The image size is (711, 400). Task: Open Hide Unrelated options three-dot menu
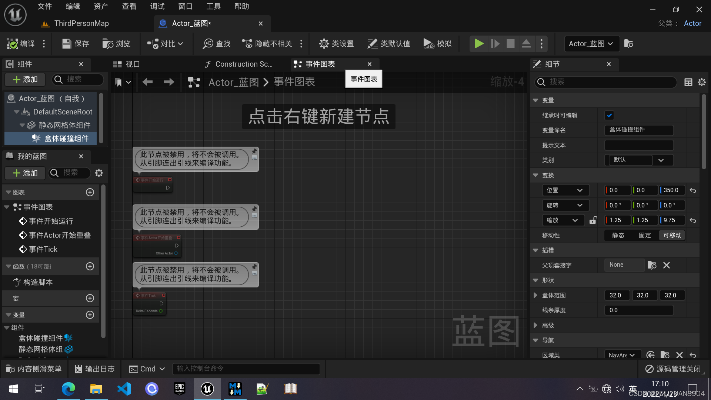coord(302,44)
